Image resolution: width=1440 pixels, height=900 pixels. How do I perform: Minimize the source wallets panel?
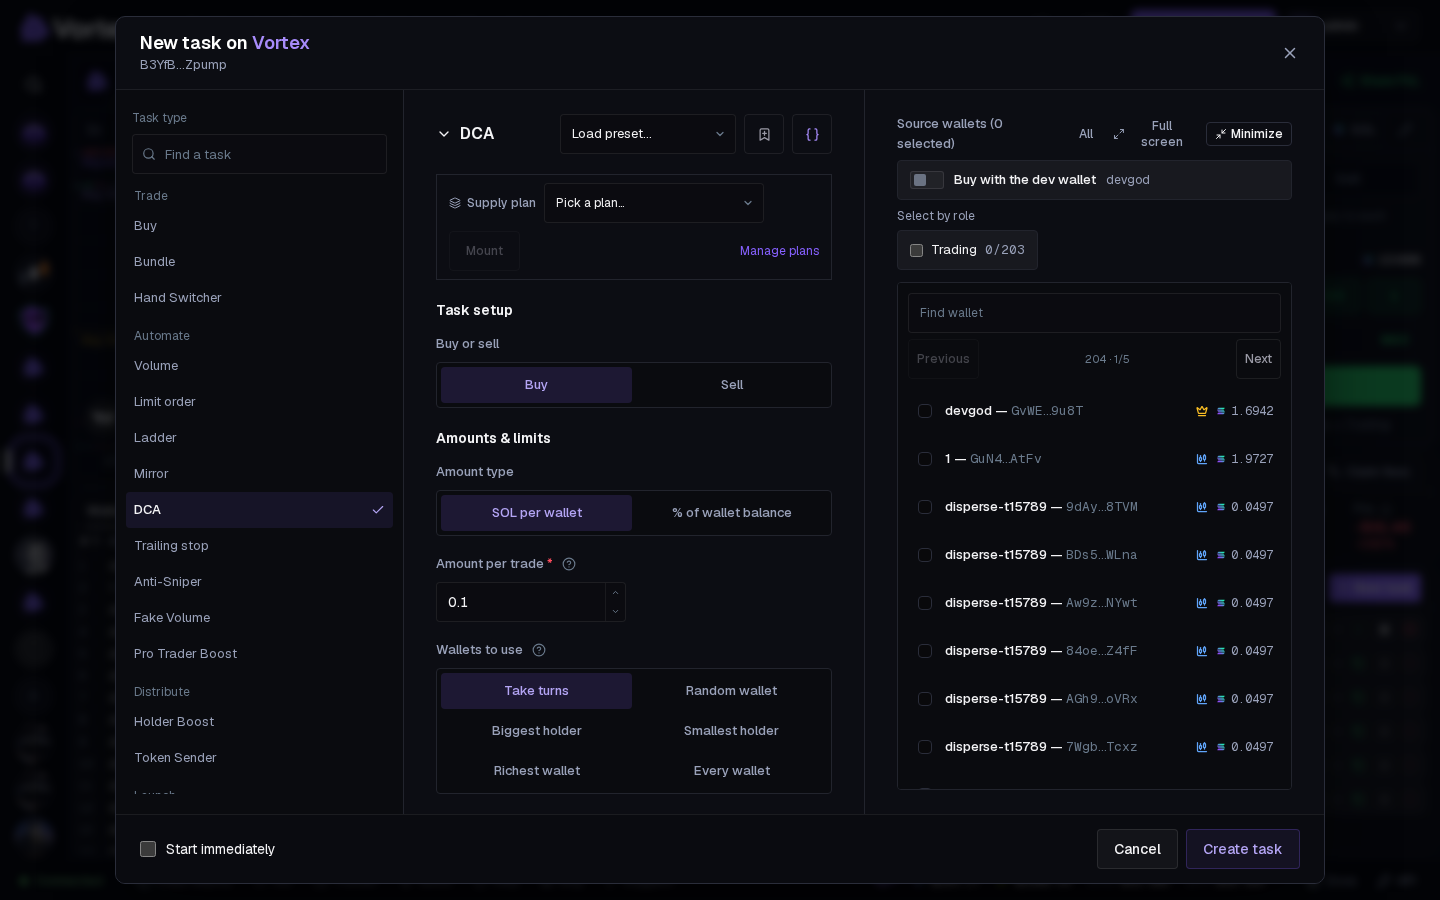coord(1249,134)
